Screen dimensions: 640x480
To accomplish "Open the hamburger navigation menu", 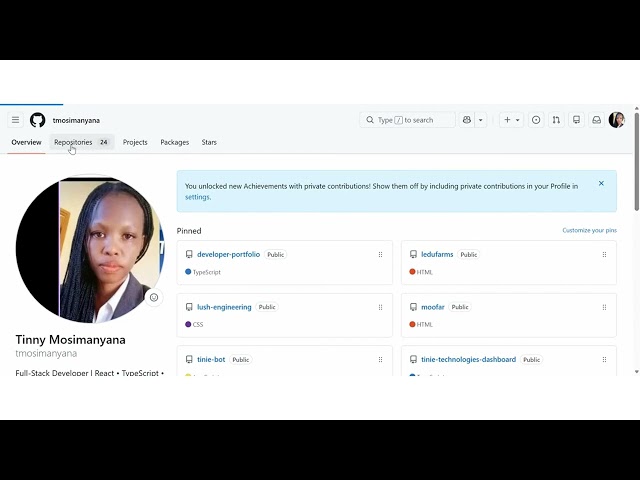I will coord(16,120).
